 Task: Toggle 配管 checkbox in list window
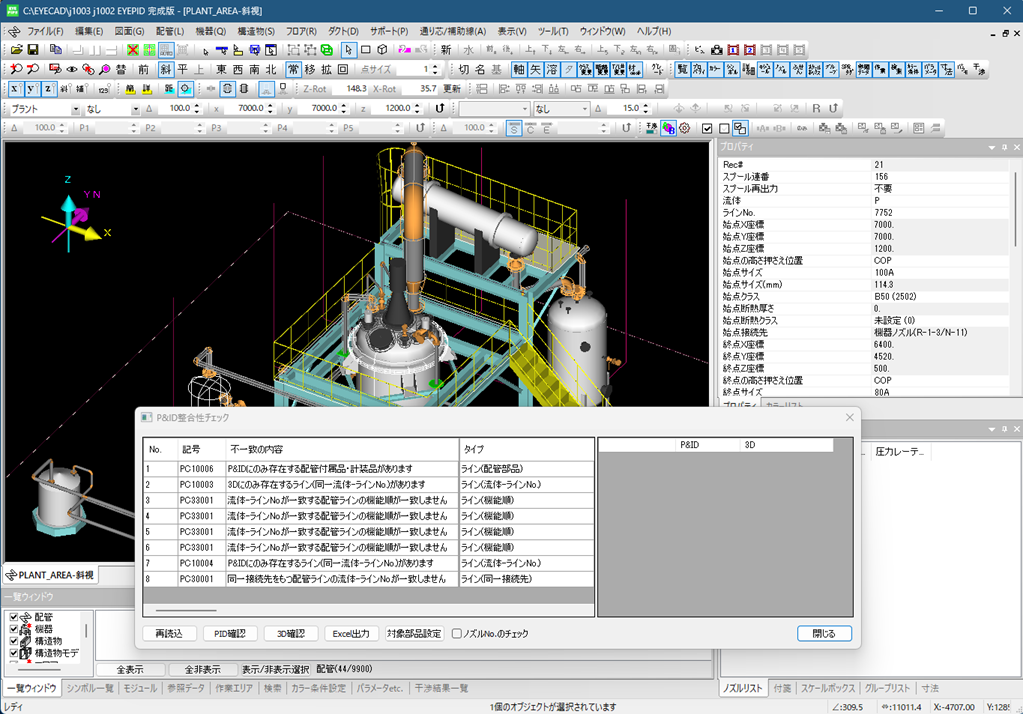14,617
